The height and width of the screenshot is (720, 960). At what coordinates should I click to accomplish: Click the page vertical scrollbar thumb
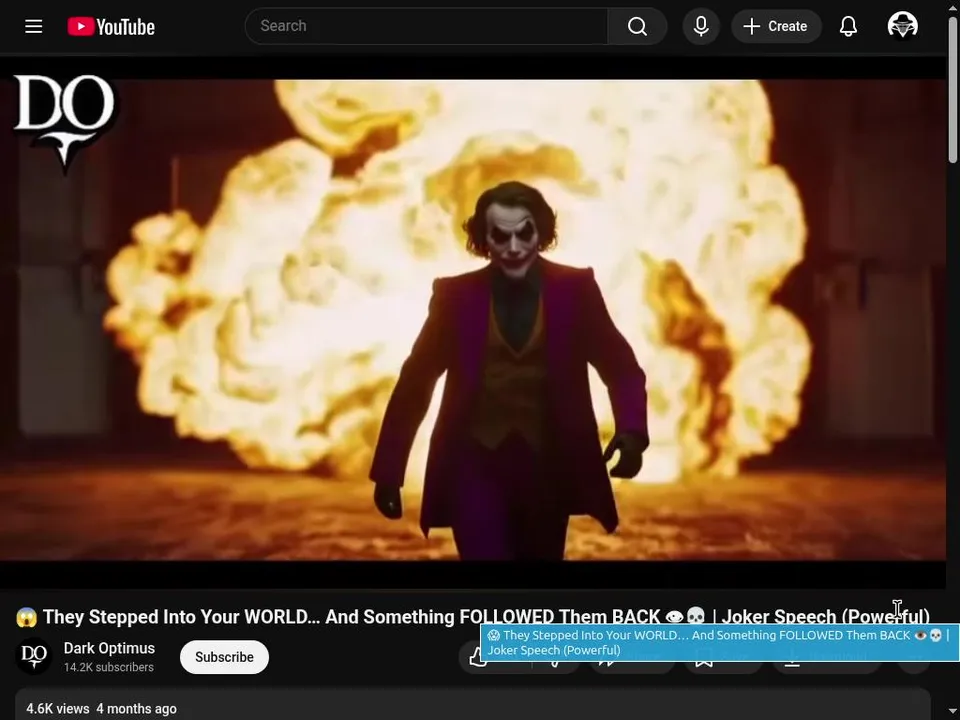point(953,89)
